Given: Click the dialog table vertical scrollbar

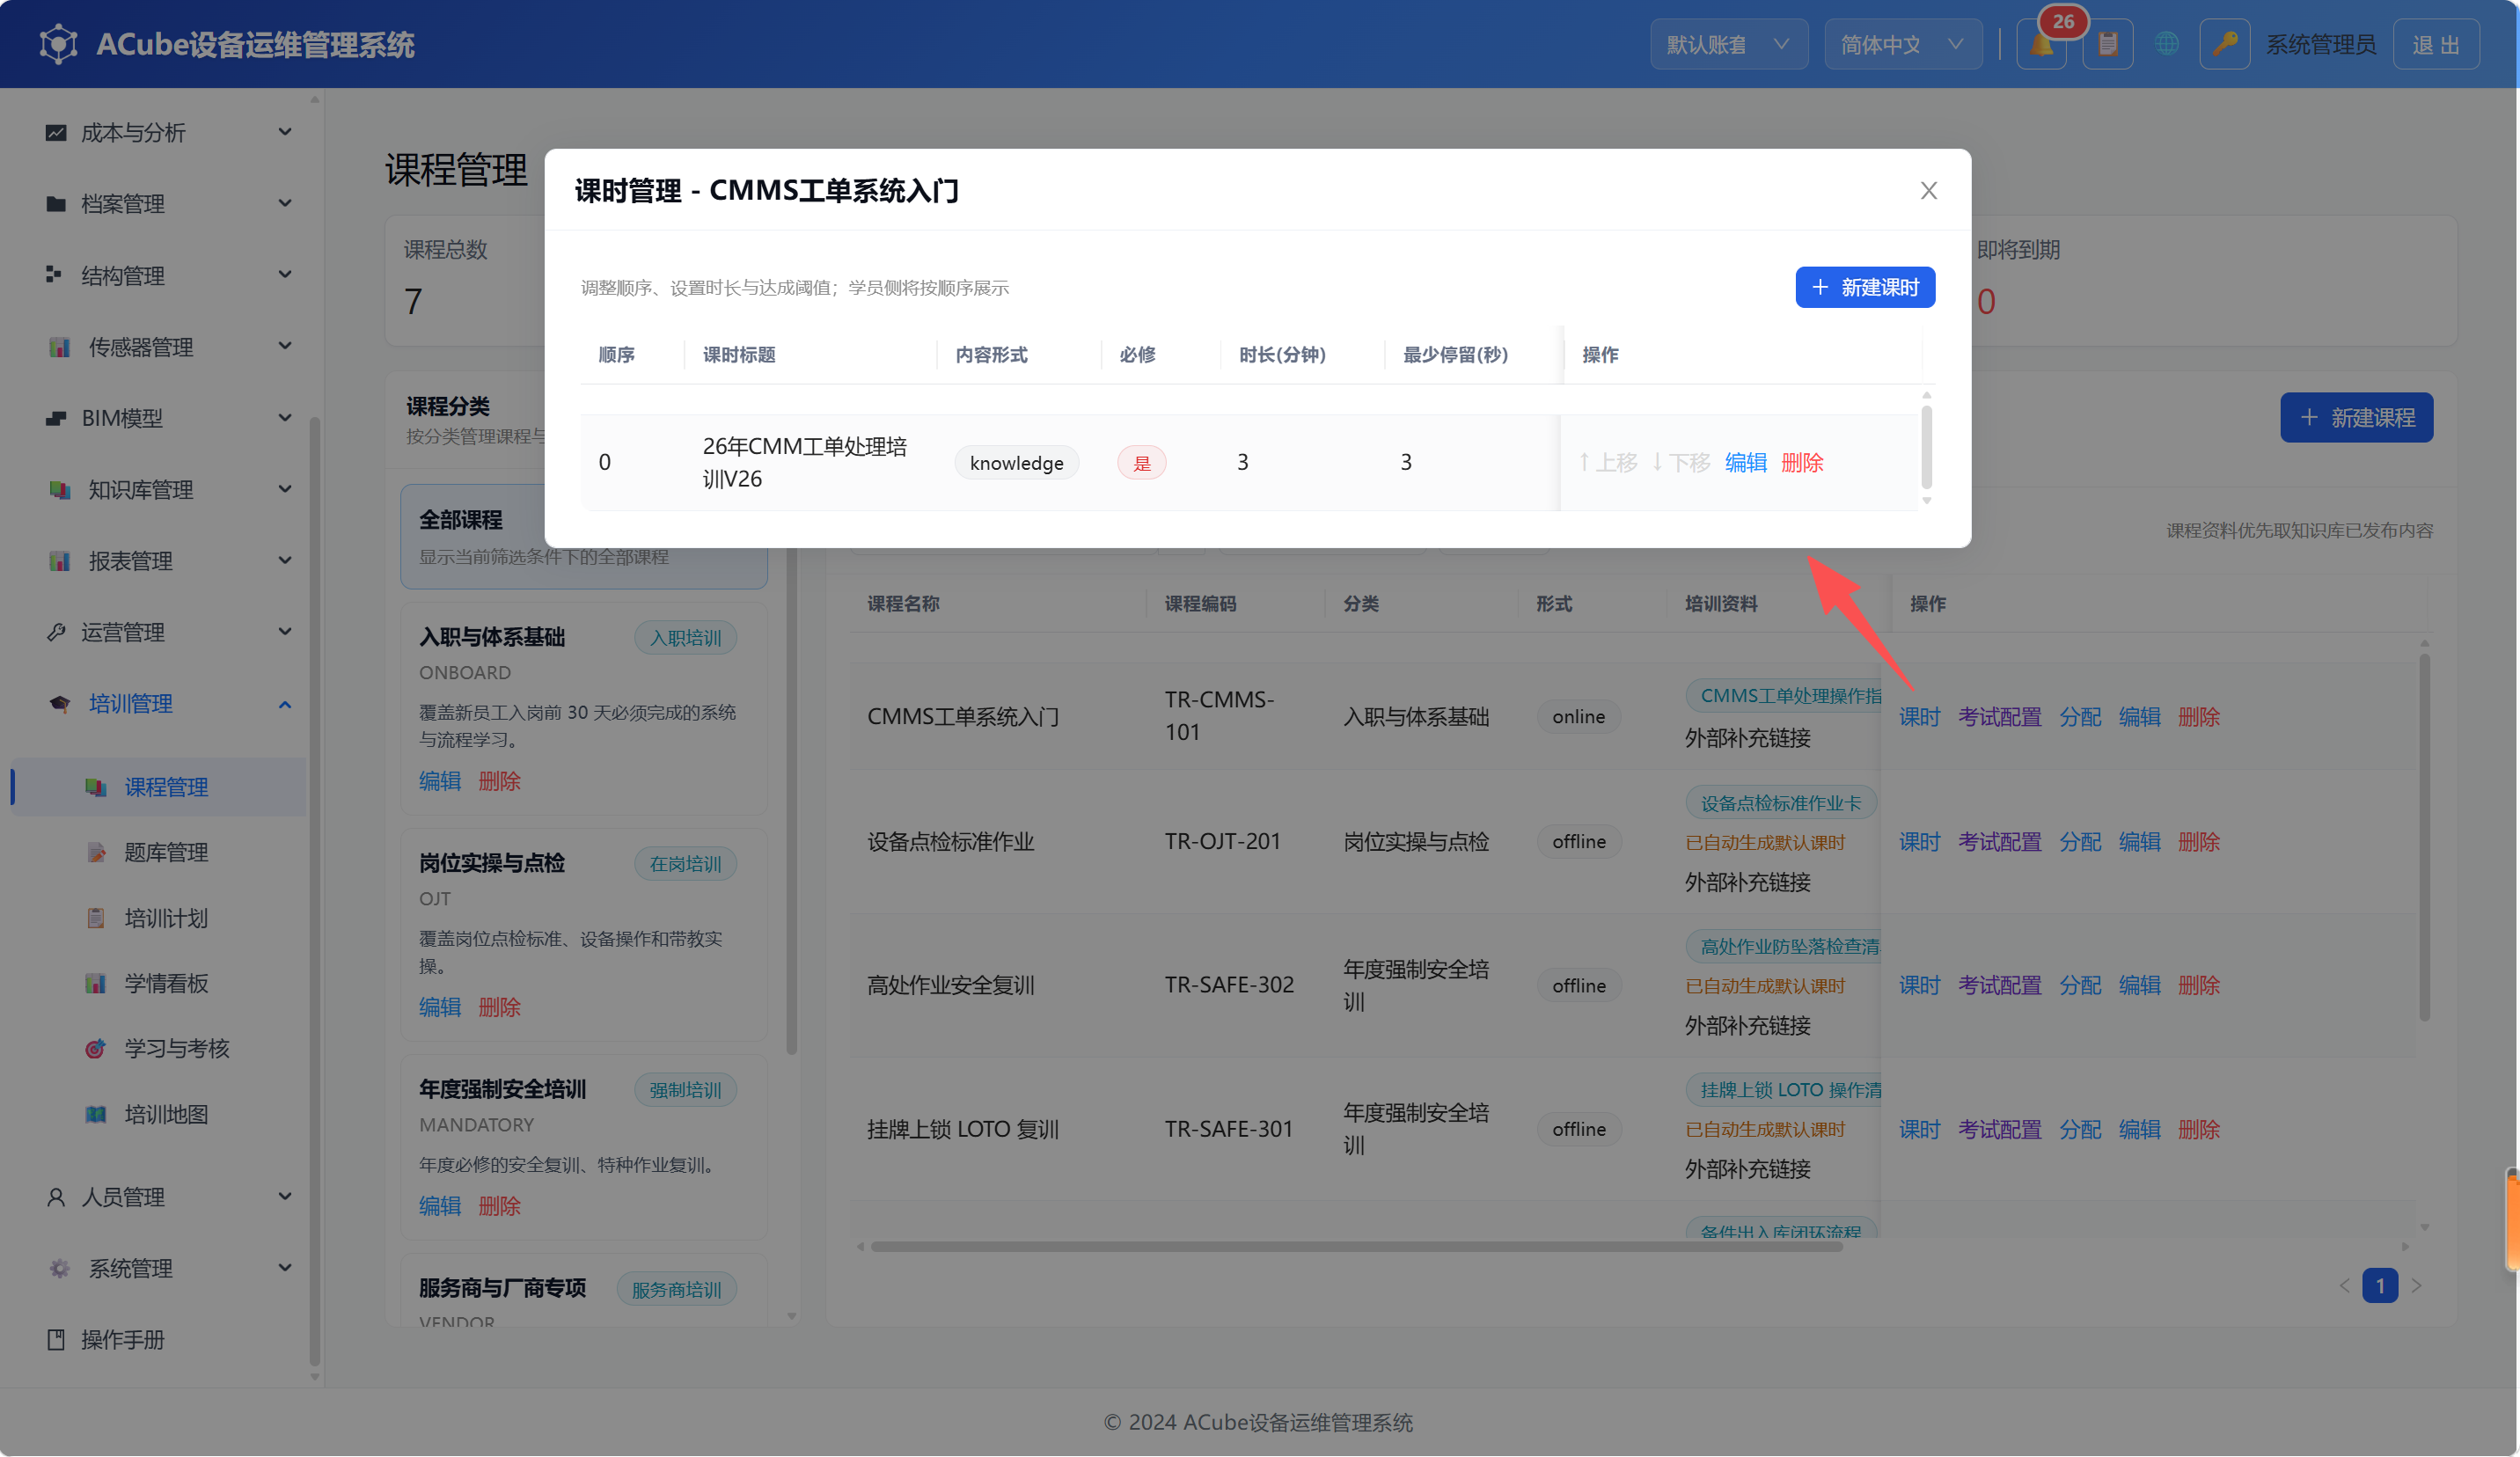Looking at the screenshot, I should pos(1926,446).
